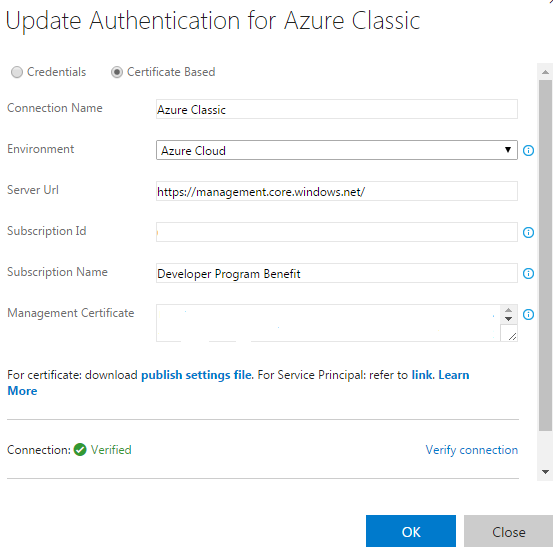Click the Verify connection link
The height and width of the screenshot is (554, 553).
tap(472, 450)
